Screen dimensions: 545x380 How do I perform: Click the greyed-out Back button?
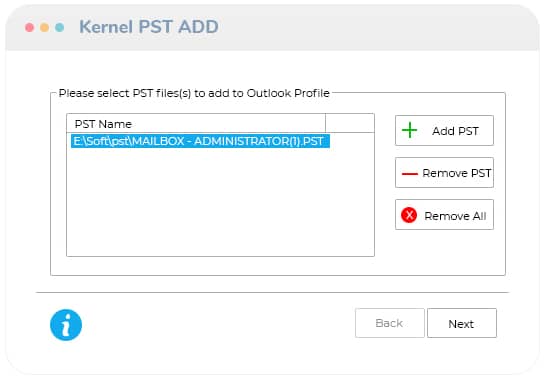tap(390, 323)
